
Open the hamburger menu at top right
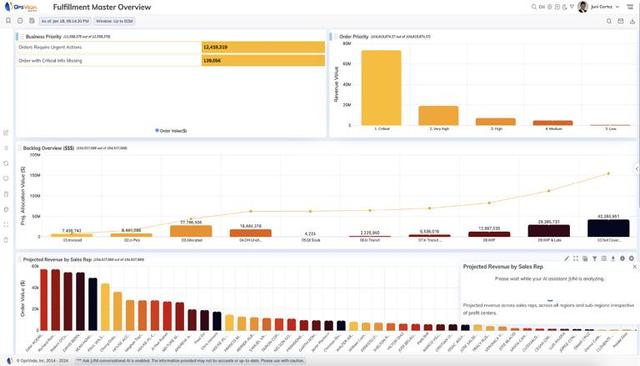(630, 7)
